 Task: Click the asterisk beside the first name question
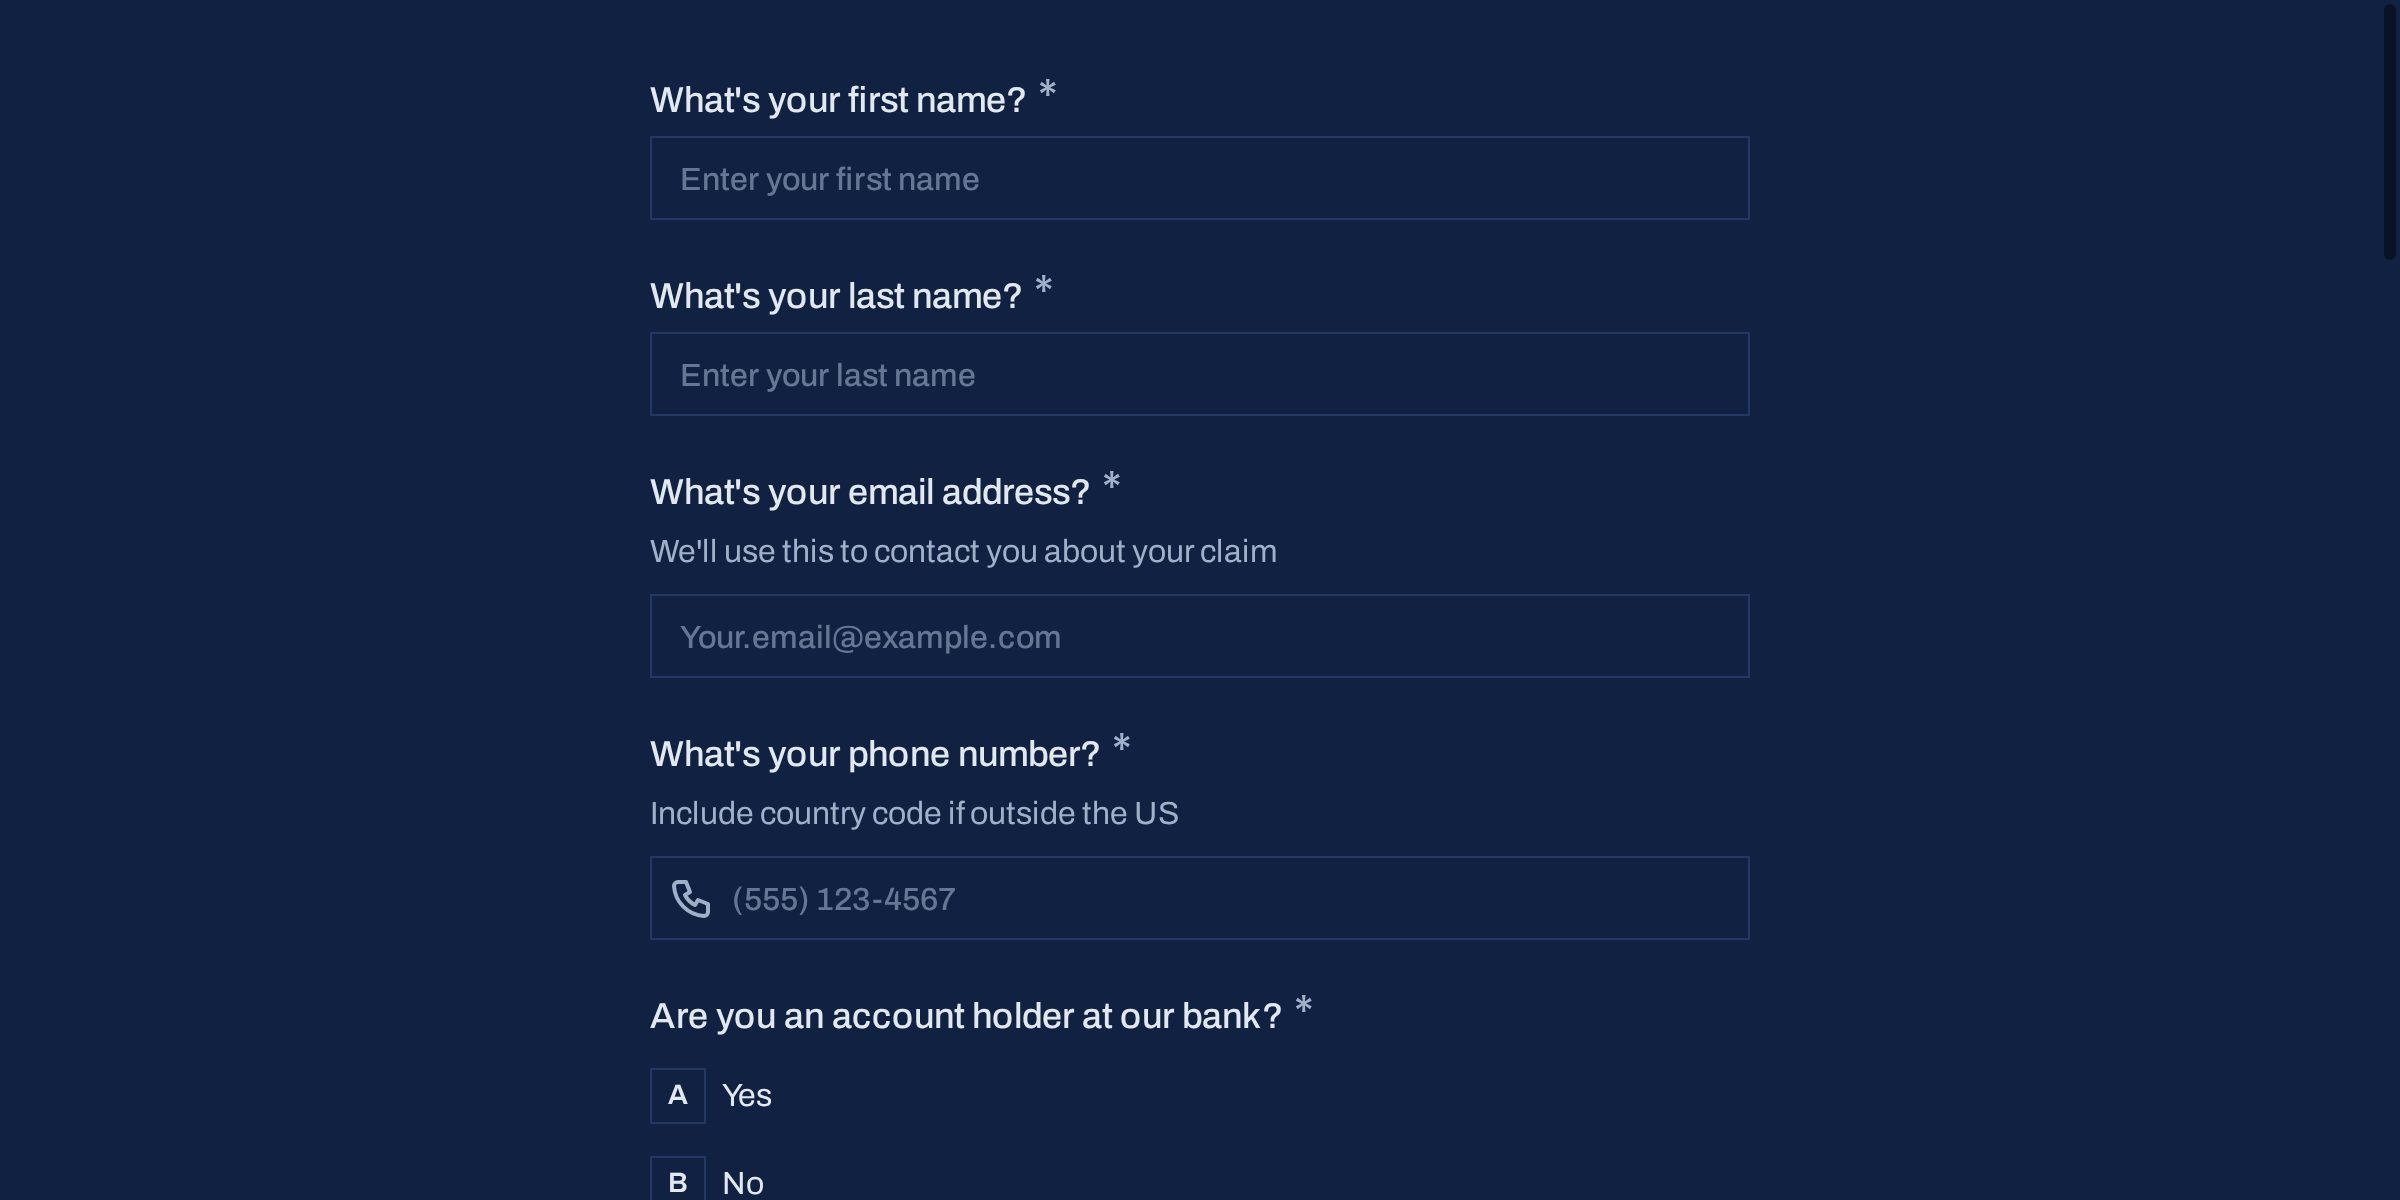coord(1047,90)
